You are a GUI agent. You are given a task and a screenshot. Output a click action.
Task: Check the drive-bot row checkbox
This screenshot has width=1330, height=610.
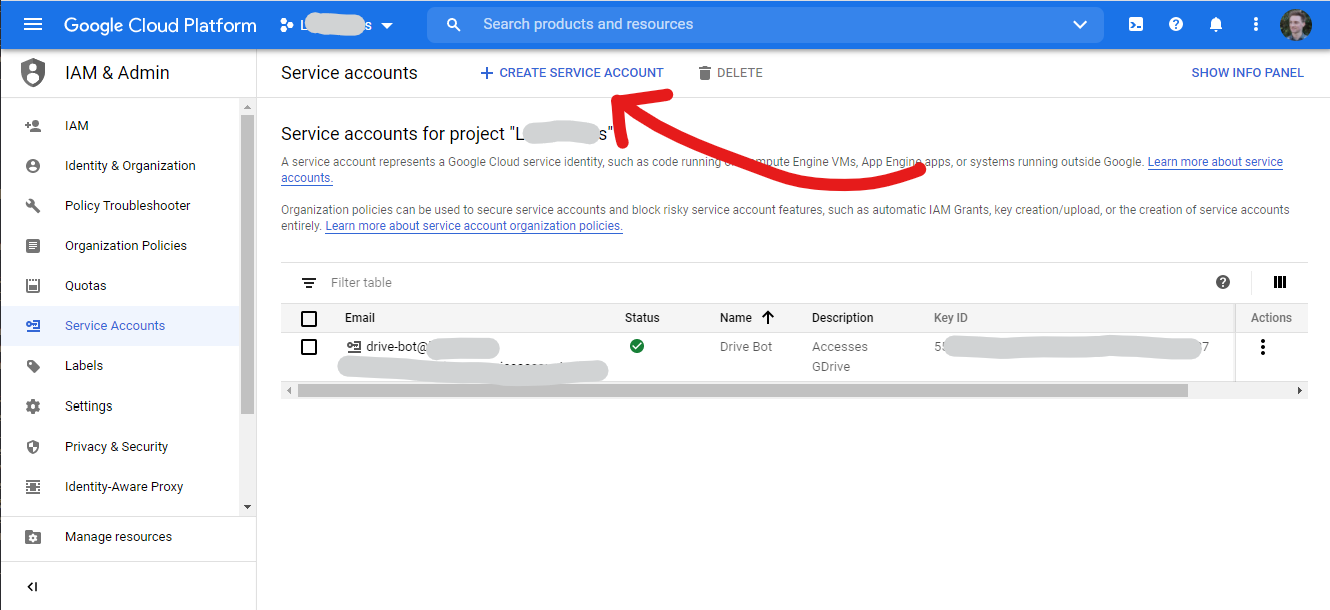pyautogui.click(x=309, y=347)
